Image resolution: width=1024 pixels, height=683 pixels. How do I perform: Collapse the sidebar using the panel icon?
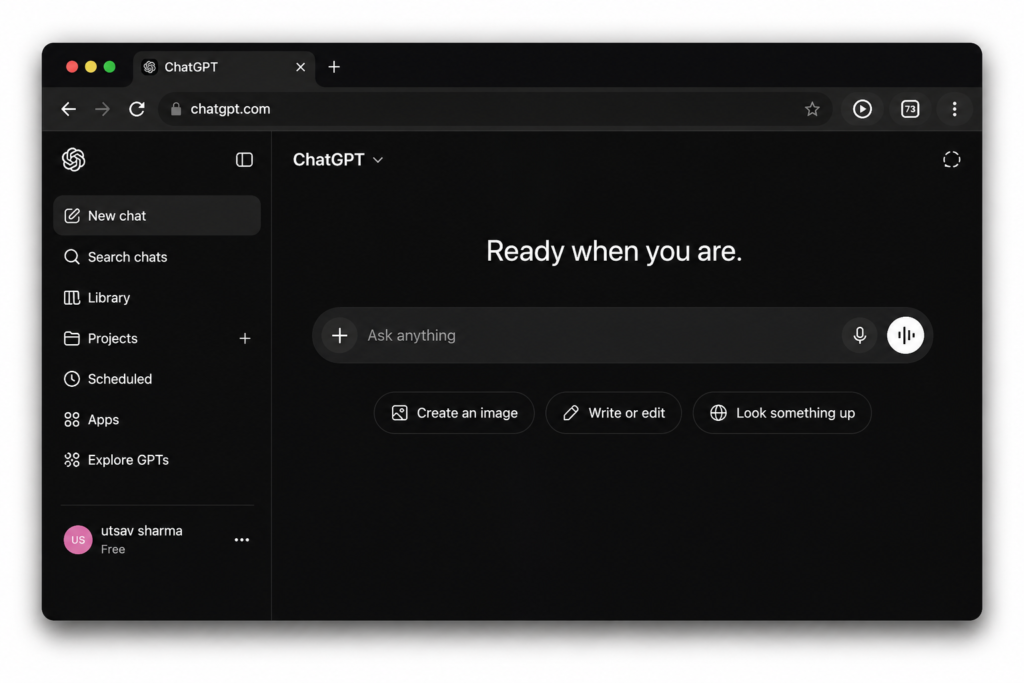click(244, 159)
